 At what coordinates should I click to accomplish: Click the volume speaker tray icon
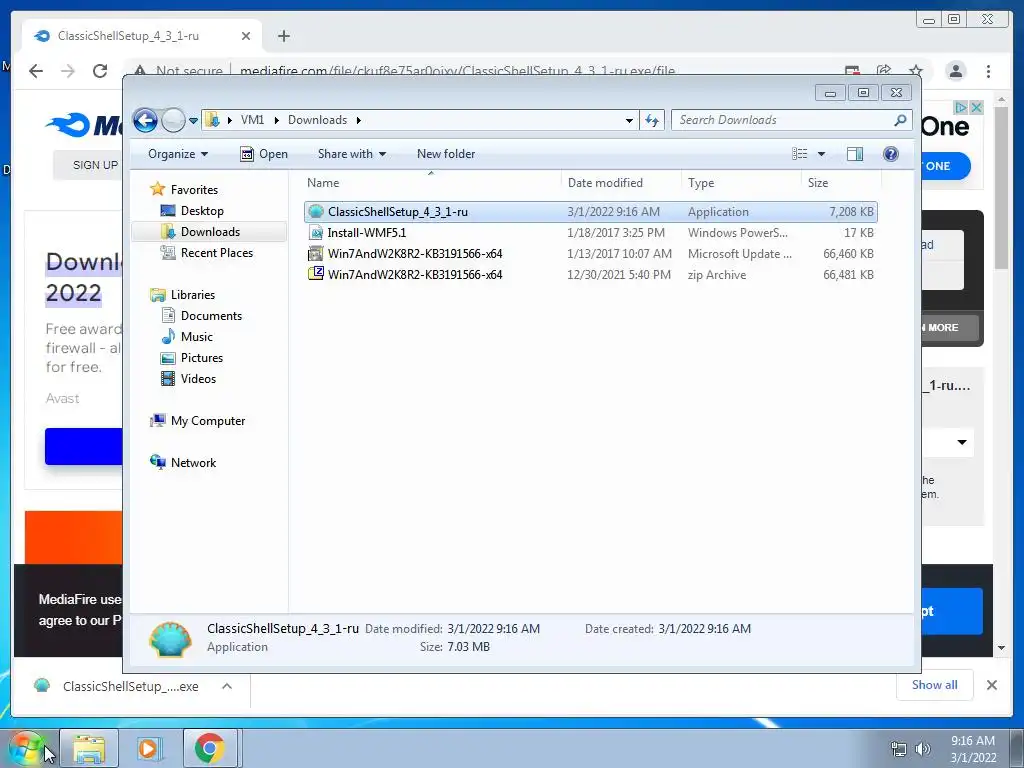click(x=923, y=749)
